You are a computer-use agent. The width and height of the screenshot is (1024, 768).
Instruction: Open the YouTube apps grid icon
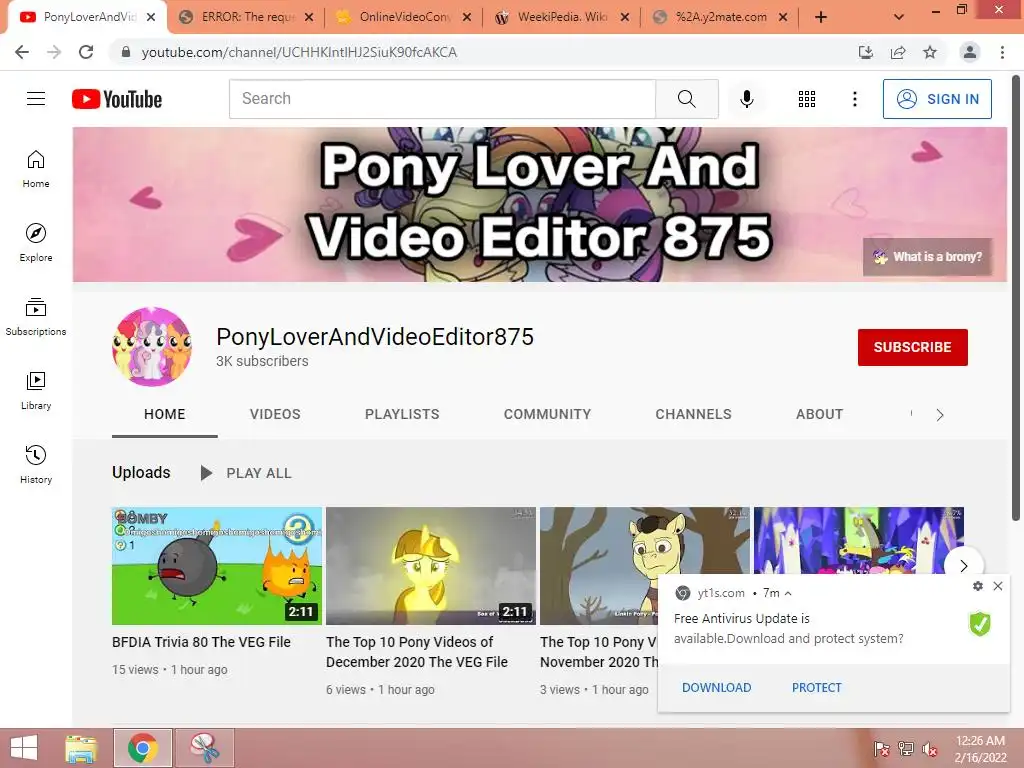pos(807,99)
